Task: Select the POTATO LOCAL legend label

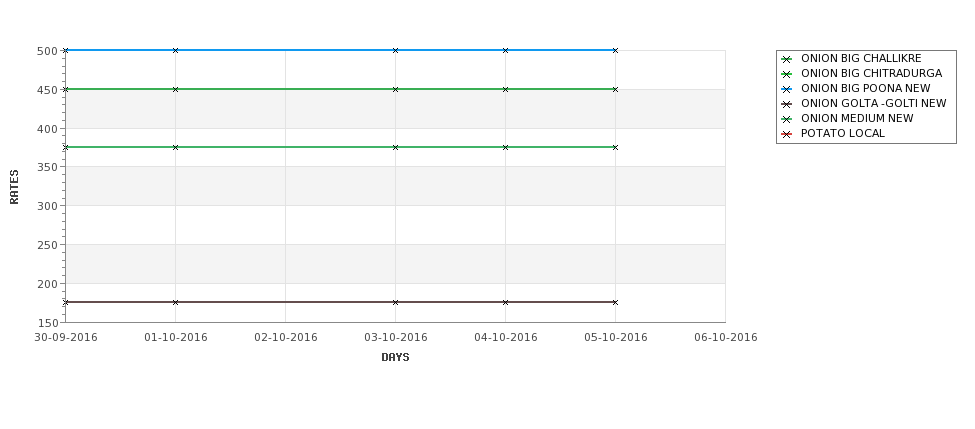Action: [x=843, y=134]
